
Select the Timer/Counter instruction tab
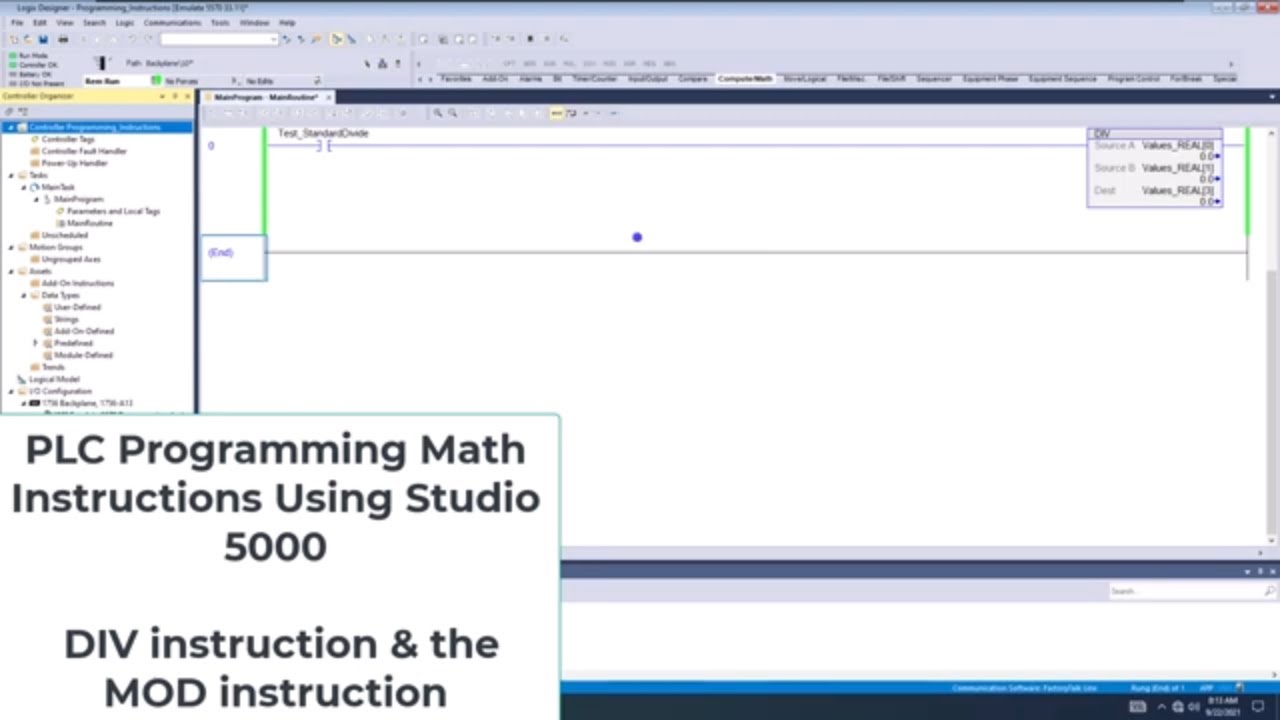(x=594, y=78)
